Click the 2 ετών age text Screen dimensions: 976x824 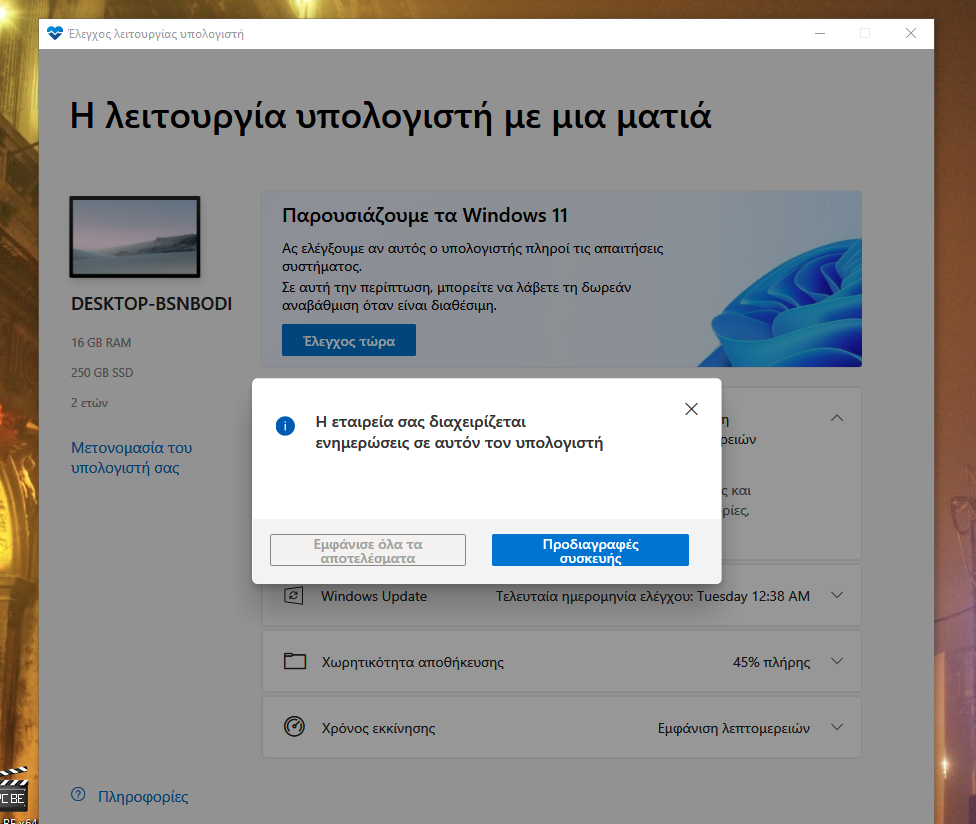tap(89, 403)
